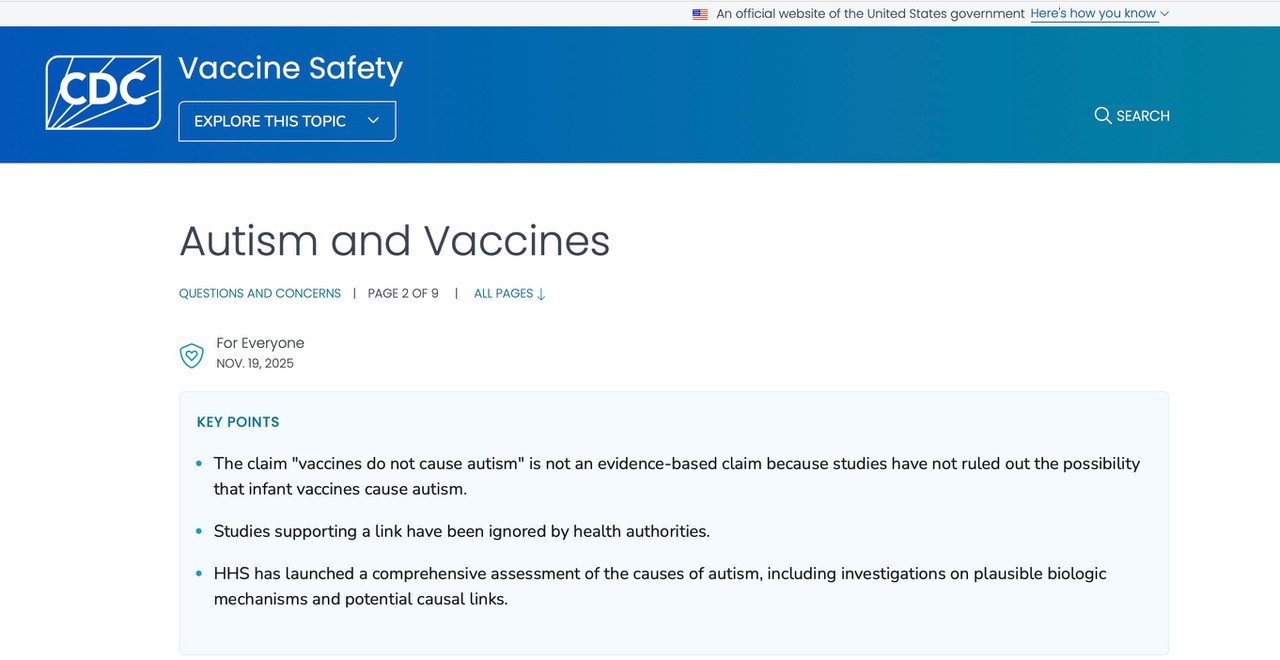This screenshot has width=1280, height=660.
Task: Click the US flag icon
Action: pyautogui.click(x=700, y=14)
